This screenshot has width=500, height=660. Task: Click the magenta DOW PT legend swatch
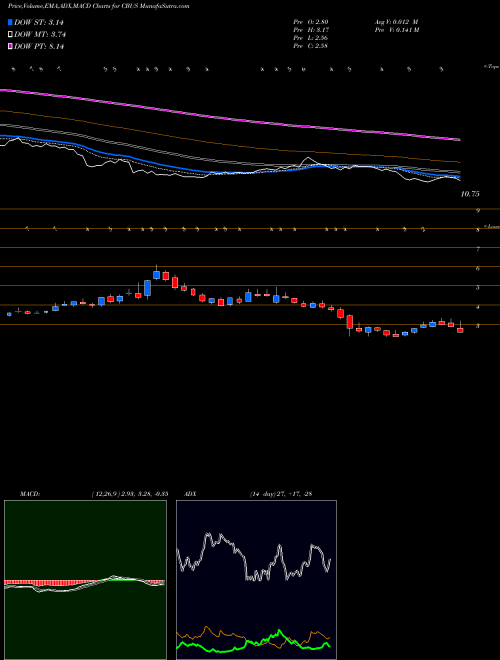(10, 46)
